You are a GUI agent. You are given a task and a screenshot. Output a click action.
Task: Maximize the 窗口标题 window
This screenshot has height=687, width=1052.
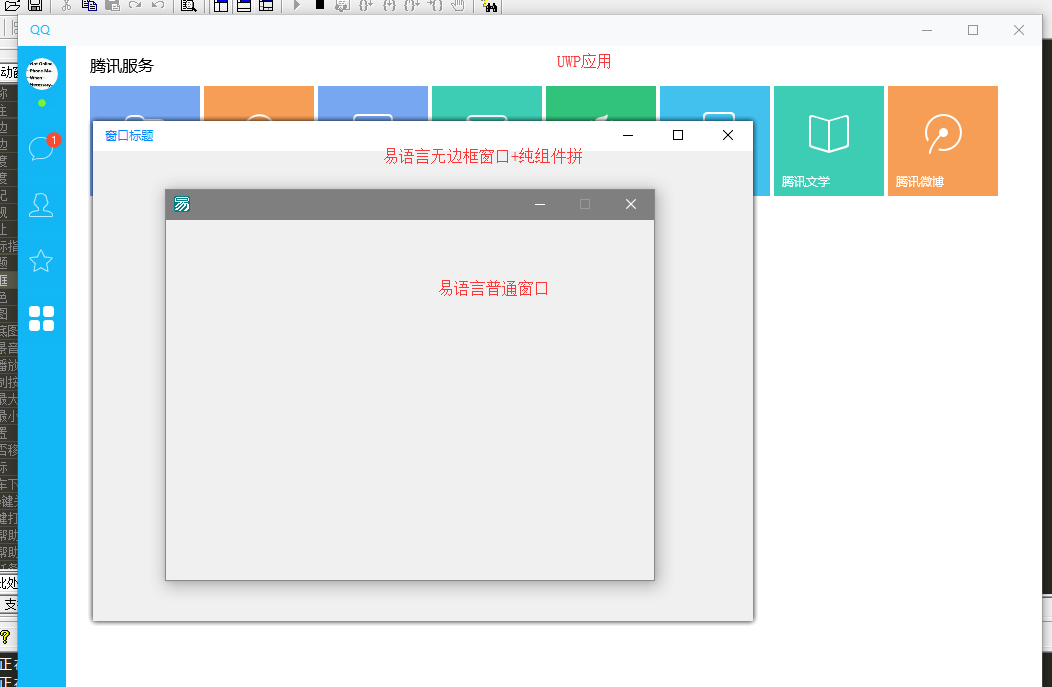click(678, 135)
